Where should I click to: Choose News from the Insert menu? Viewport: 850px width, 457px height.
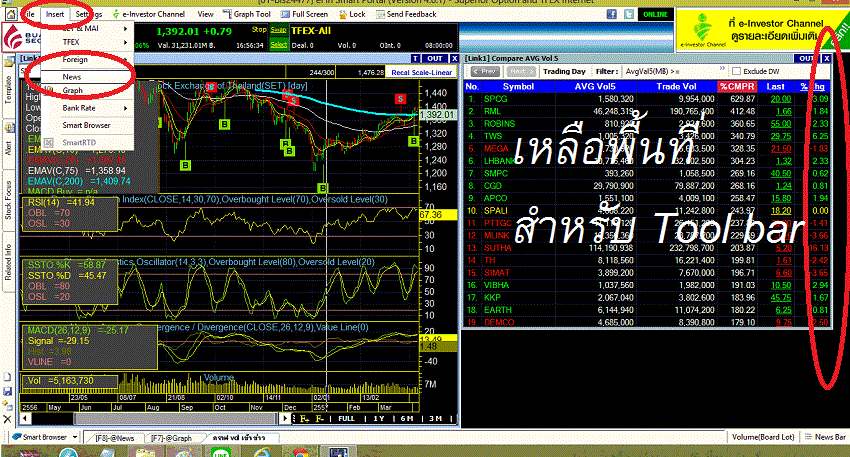(x=87, y=76)
